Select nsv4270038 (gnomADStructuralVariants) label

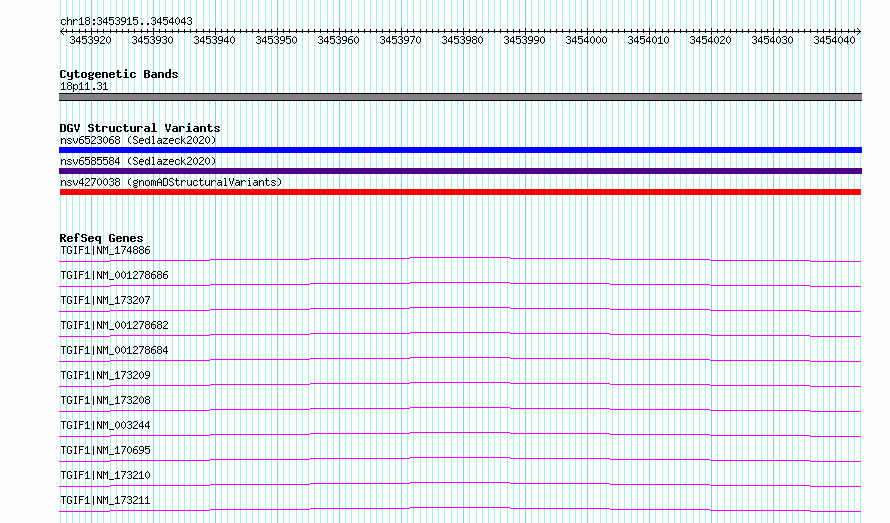171,182
